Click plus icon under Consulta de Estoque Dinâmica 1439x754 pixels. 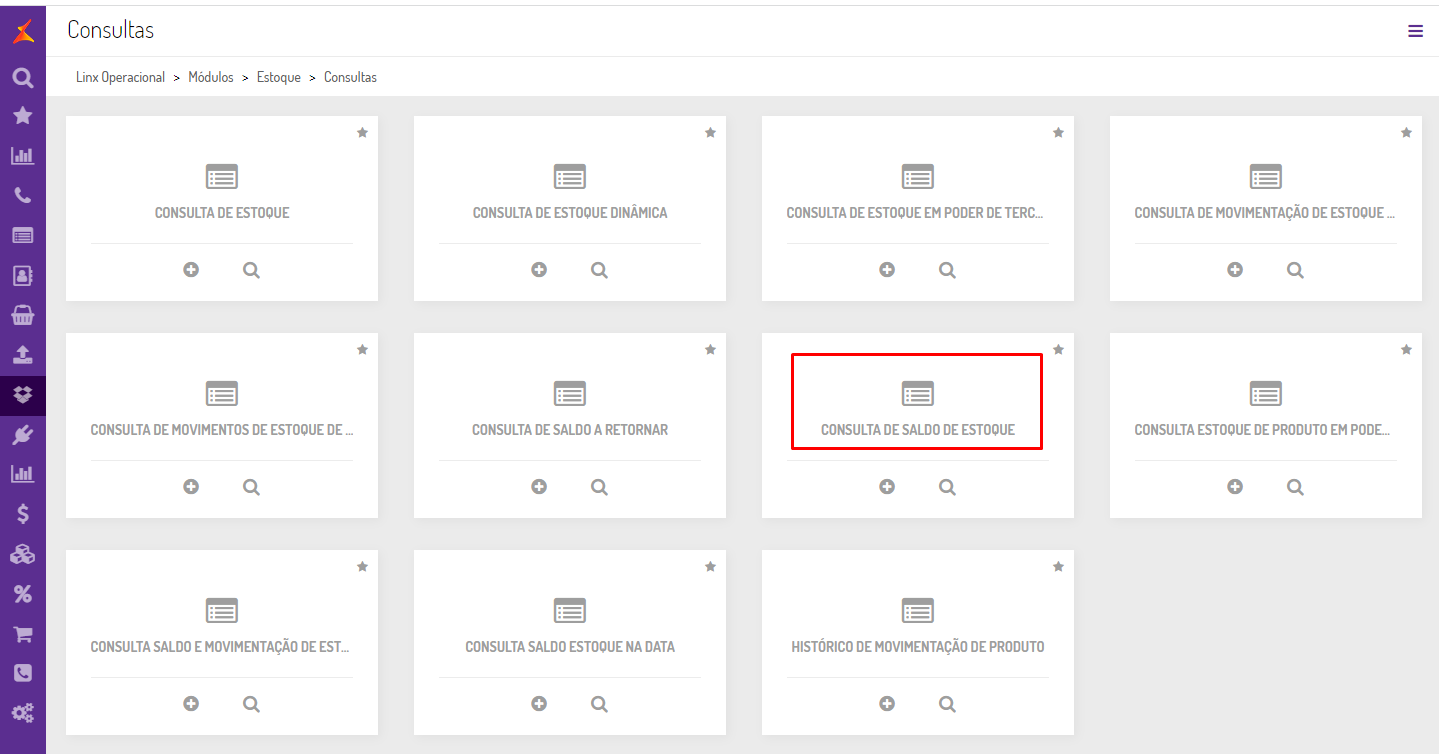click(x=539, y=270)
